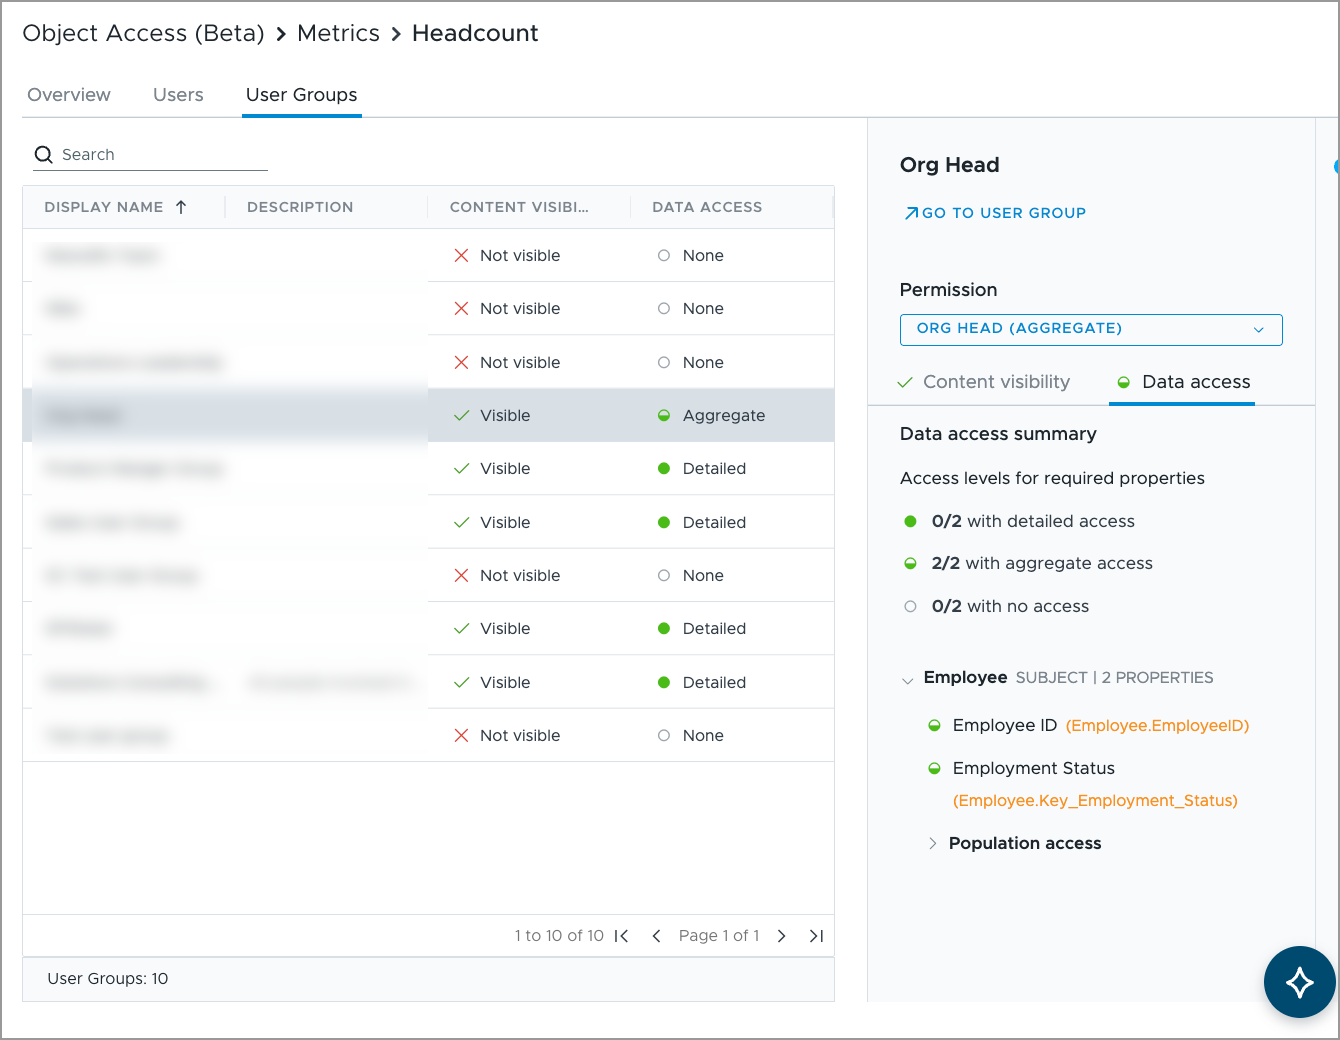Click 0/2 with detailed access text
The width and height of the screenshot is (1340, 1040).
point(1033,521)
